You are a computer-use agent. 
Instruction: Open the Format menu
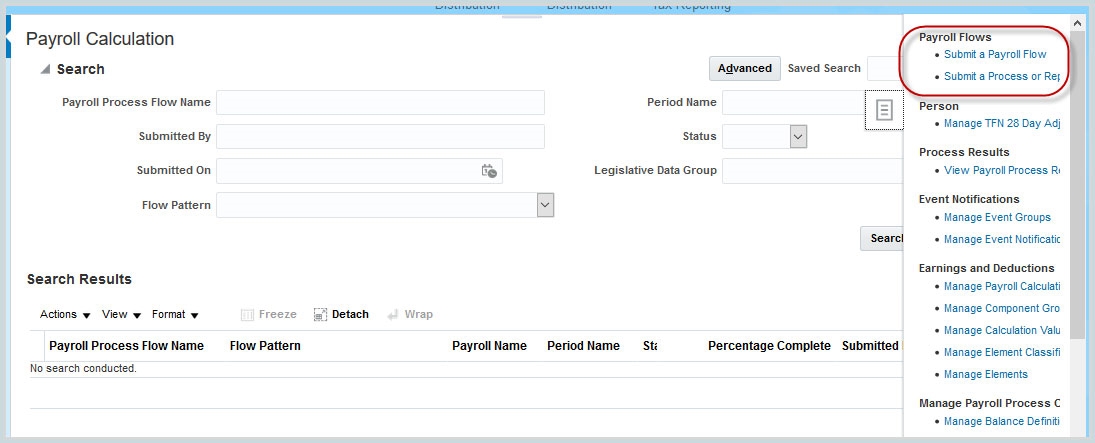pos(175,314)
